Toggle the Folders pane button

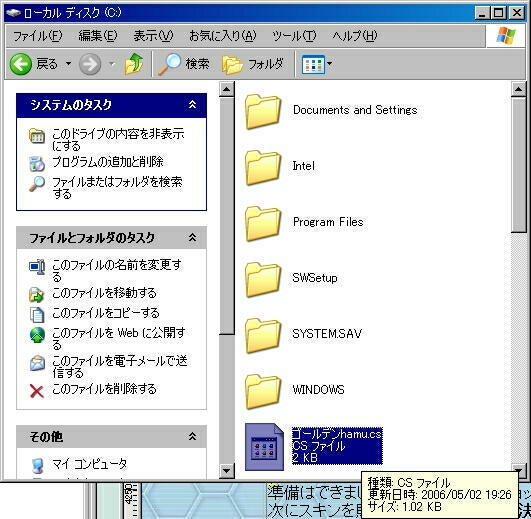coord(253,64)
